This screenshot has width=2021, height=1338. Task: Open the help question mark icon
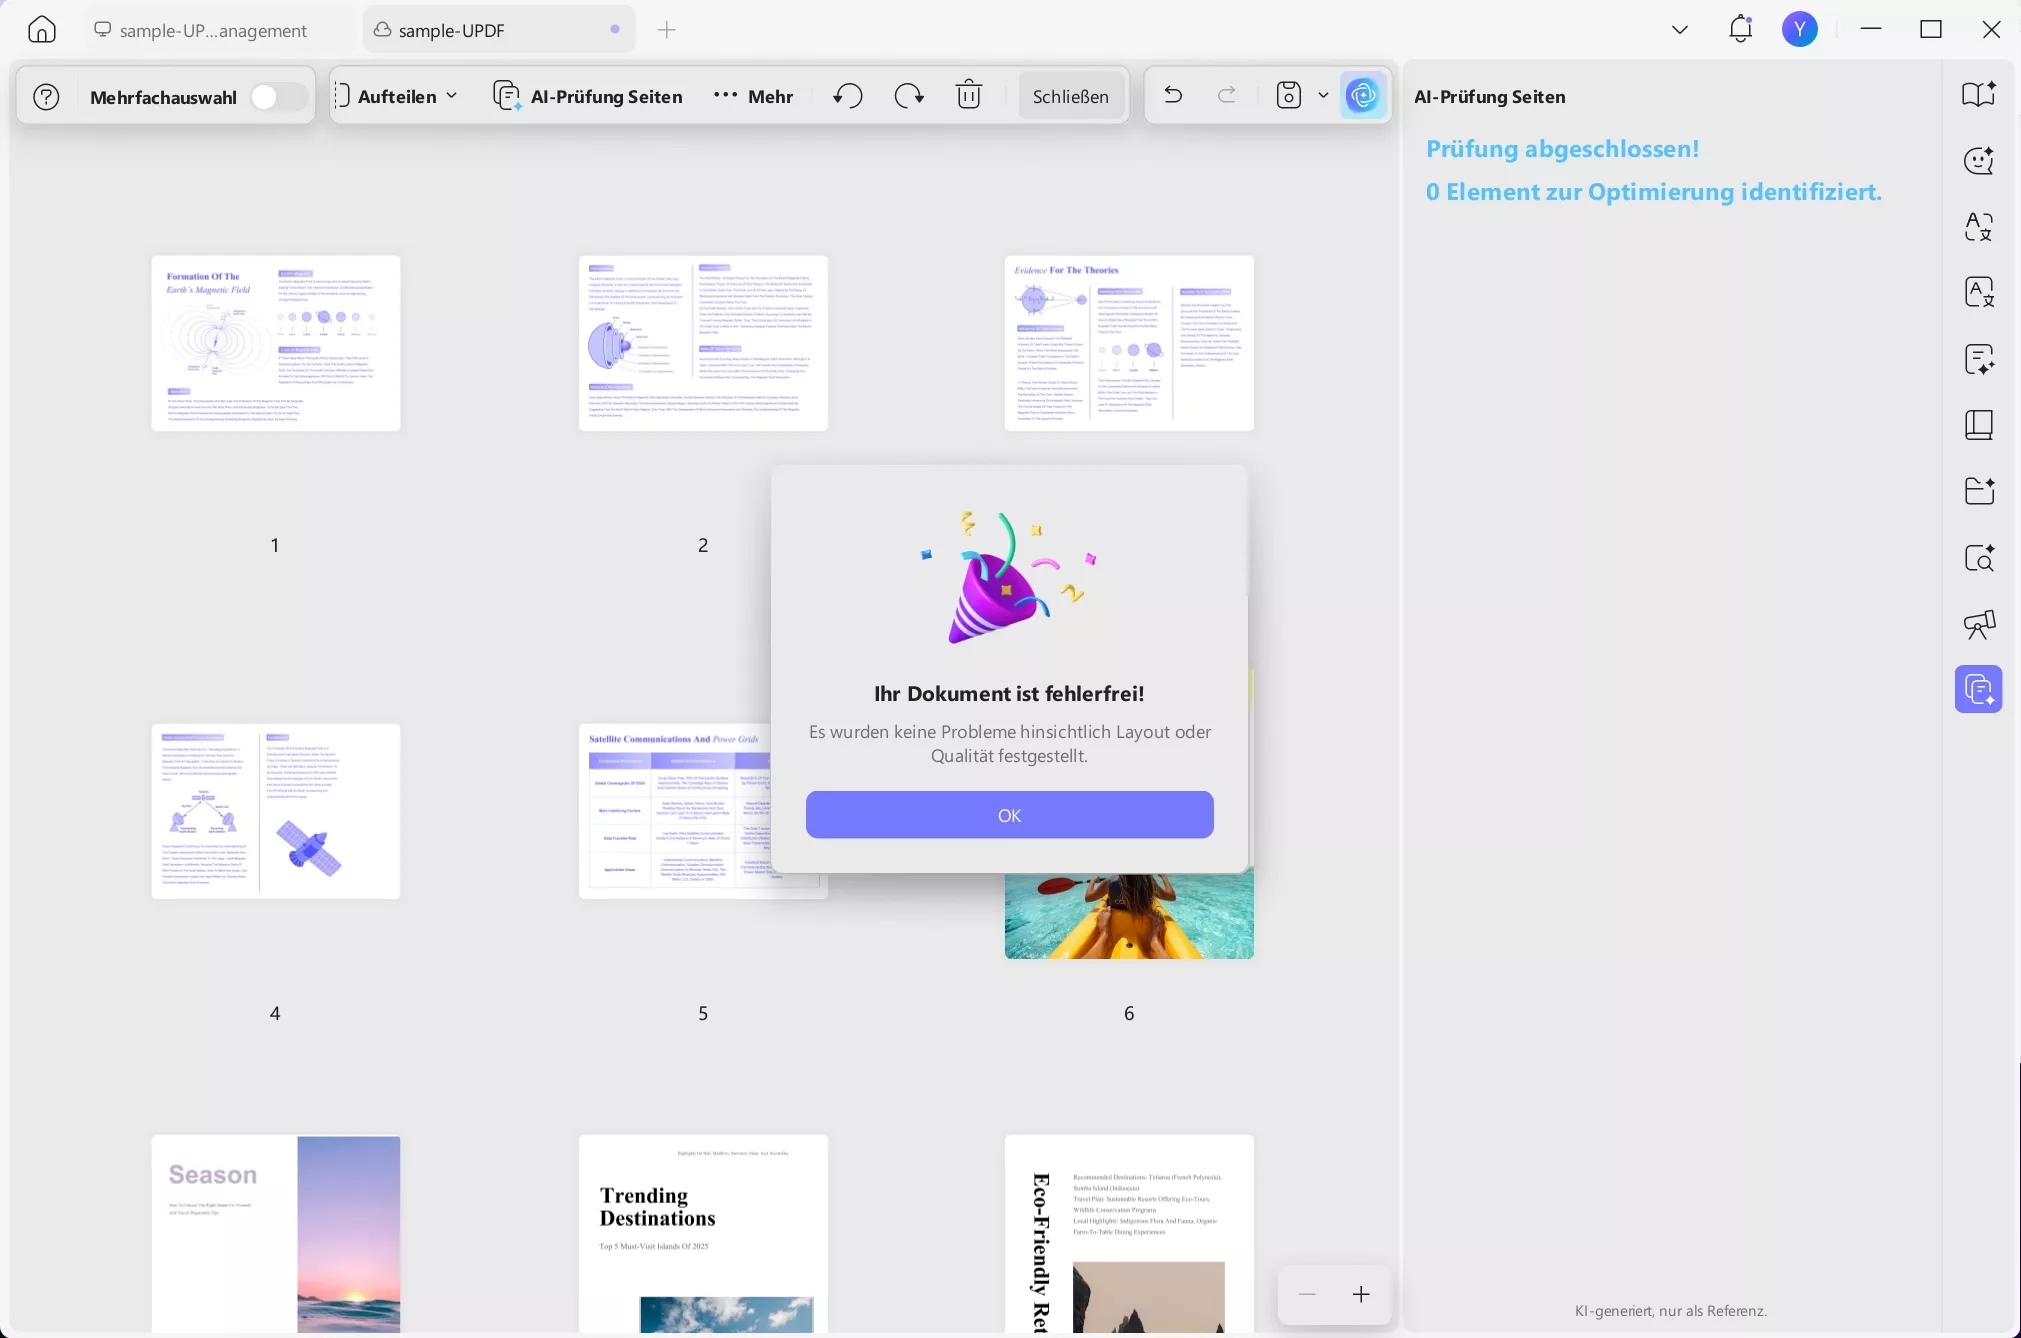click(47, 97)
